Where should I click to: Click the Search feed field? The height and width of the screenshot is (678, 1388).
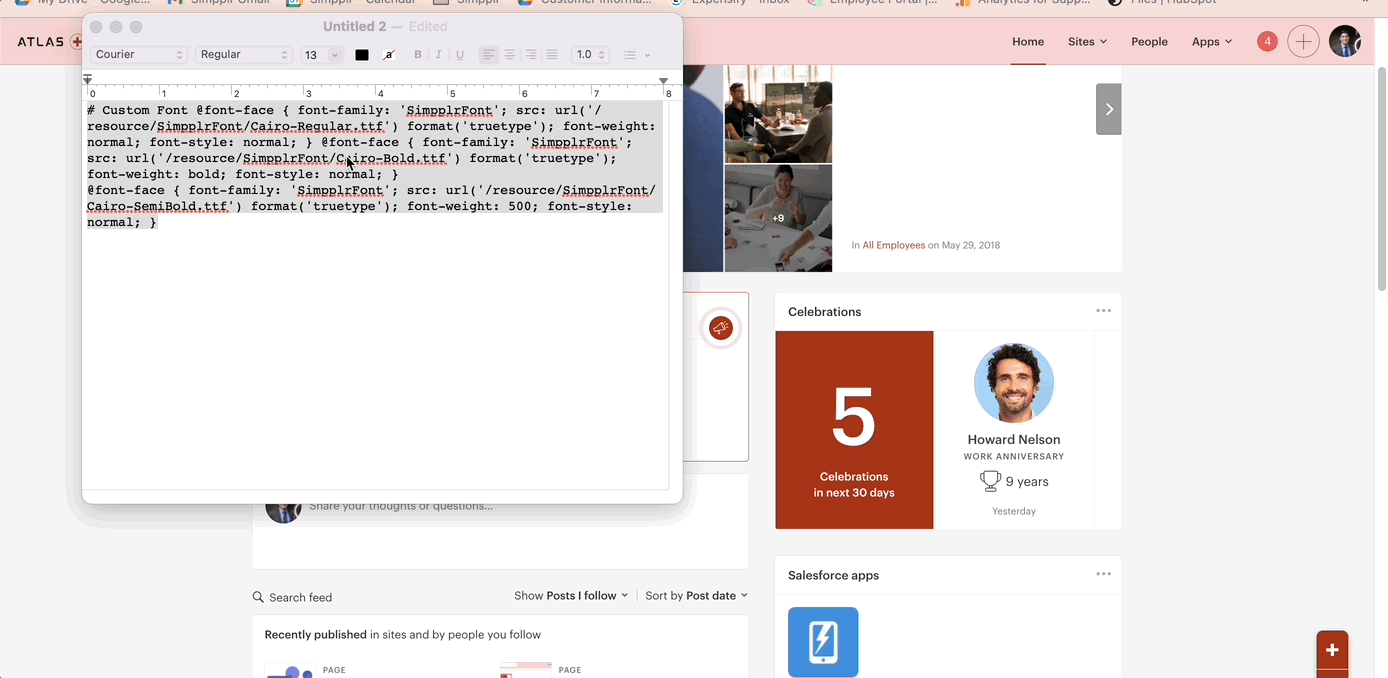(300, 598)
